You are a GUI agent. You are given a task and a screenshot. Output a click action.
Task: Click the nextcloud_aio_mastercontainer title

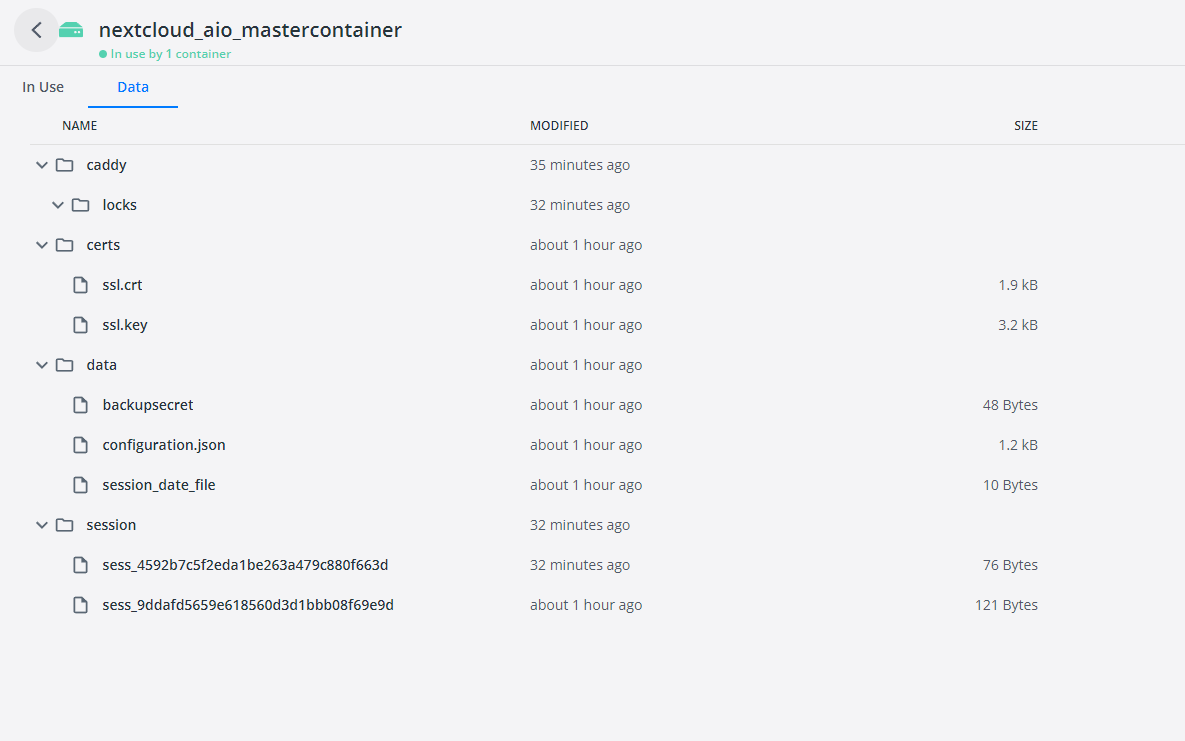coord(250,30)
